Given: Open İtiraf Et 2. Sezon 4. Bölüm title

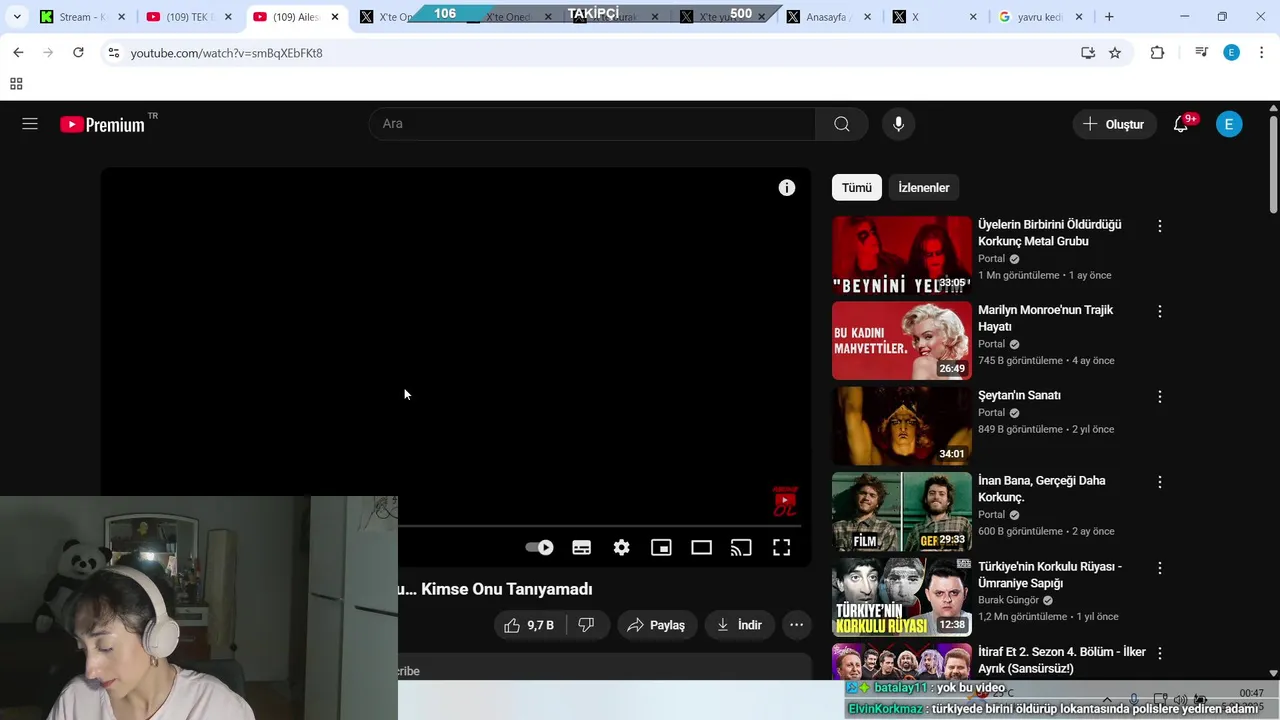Looking at the screenshot, I should point(1062,660).
